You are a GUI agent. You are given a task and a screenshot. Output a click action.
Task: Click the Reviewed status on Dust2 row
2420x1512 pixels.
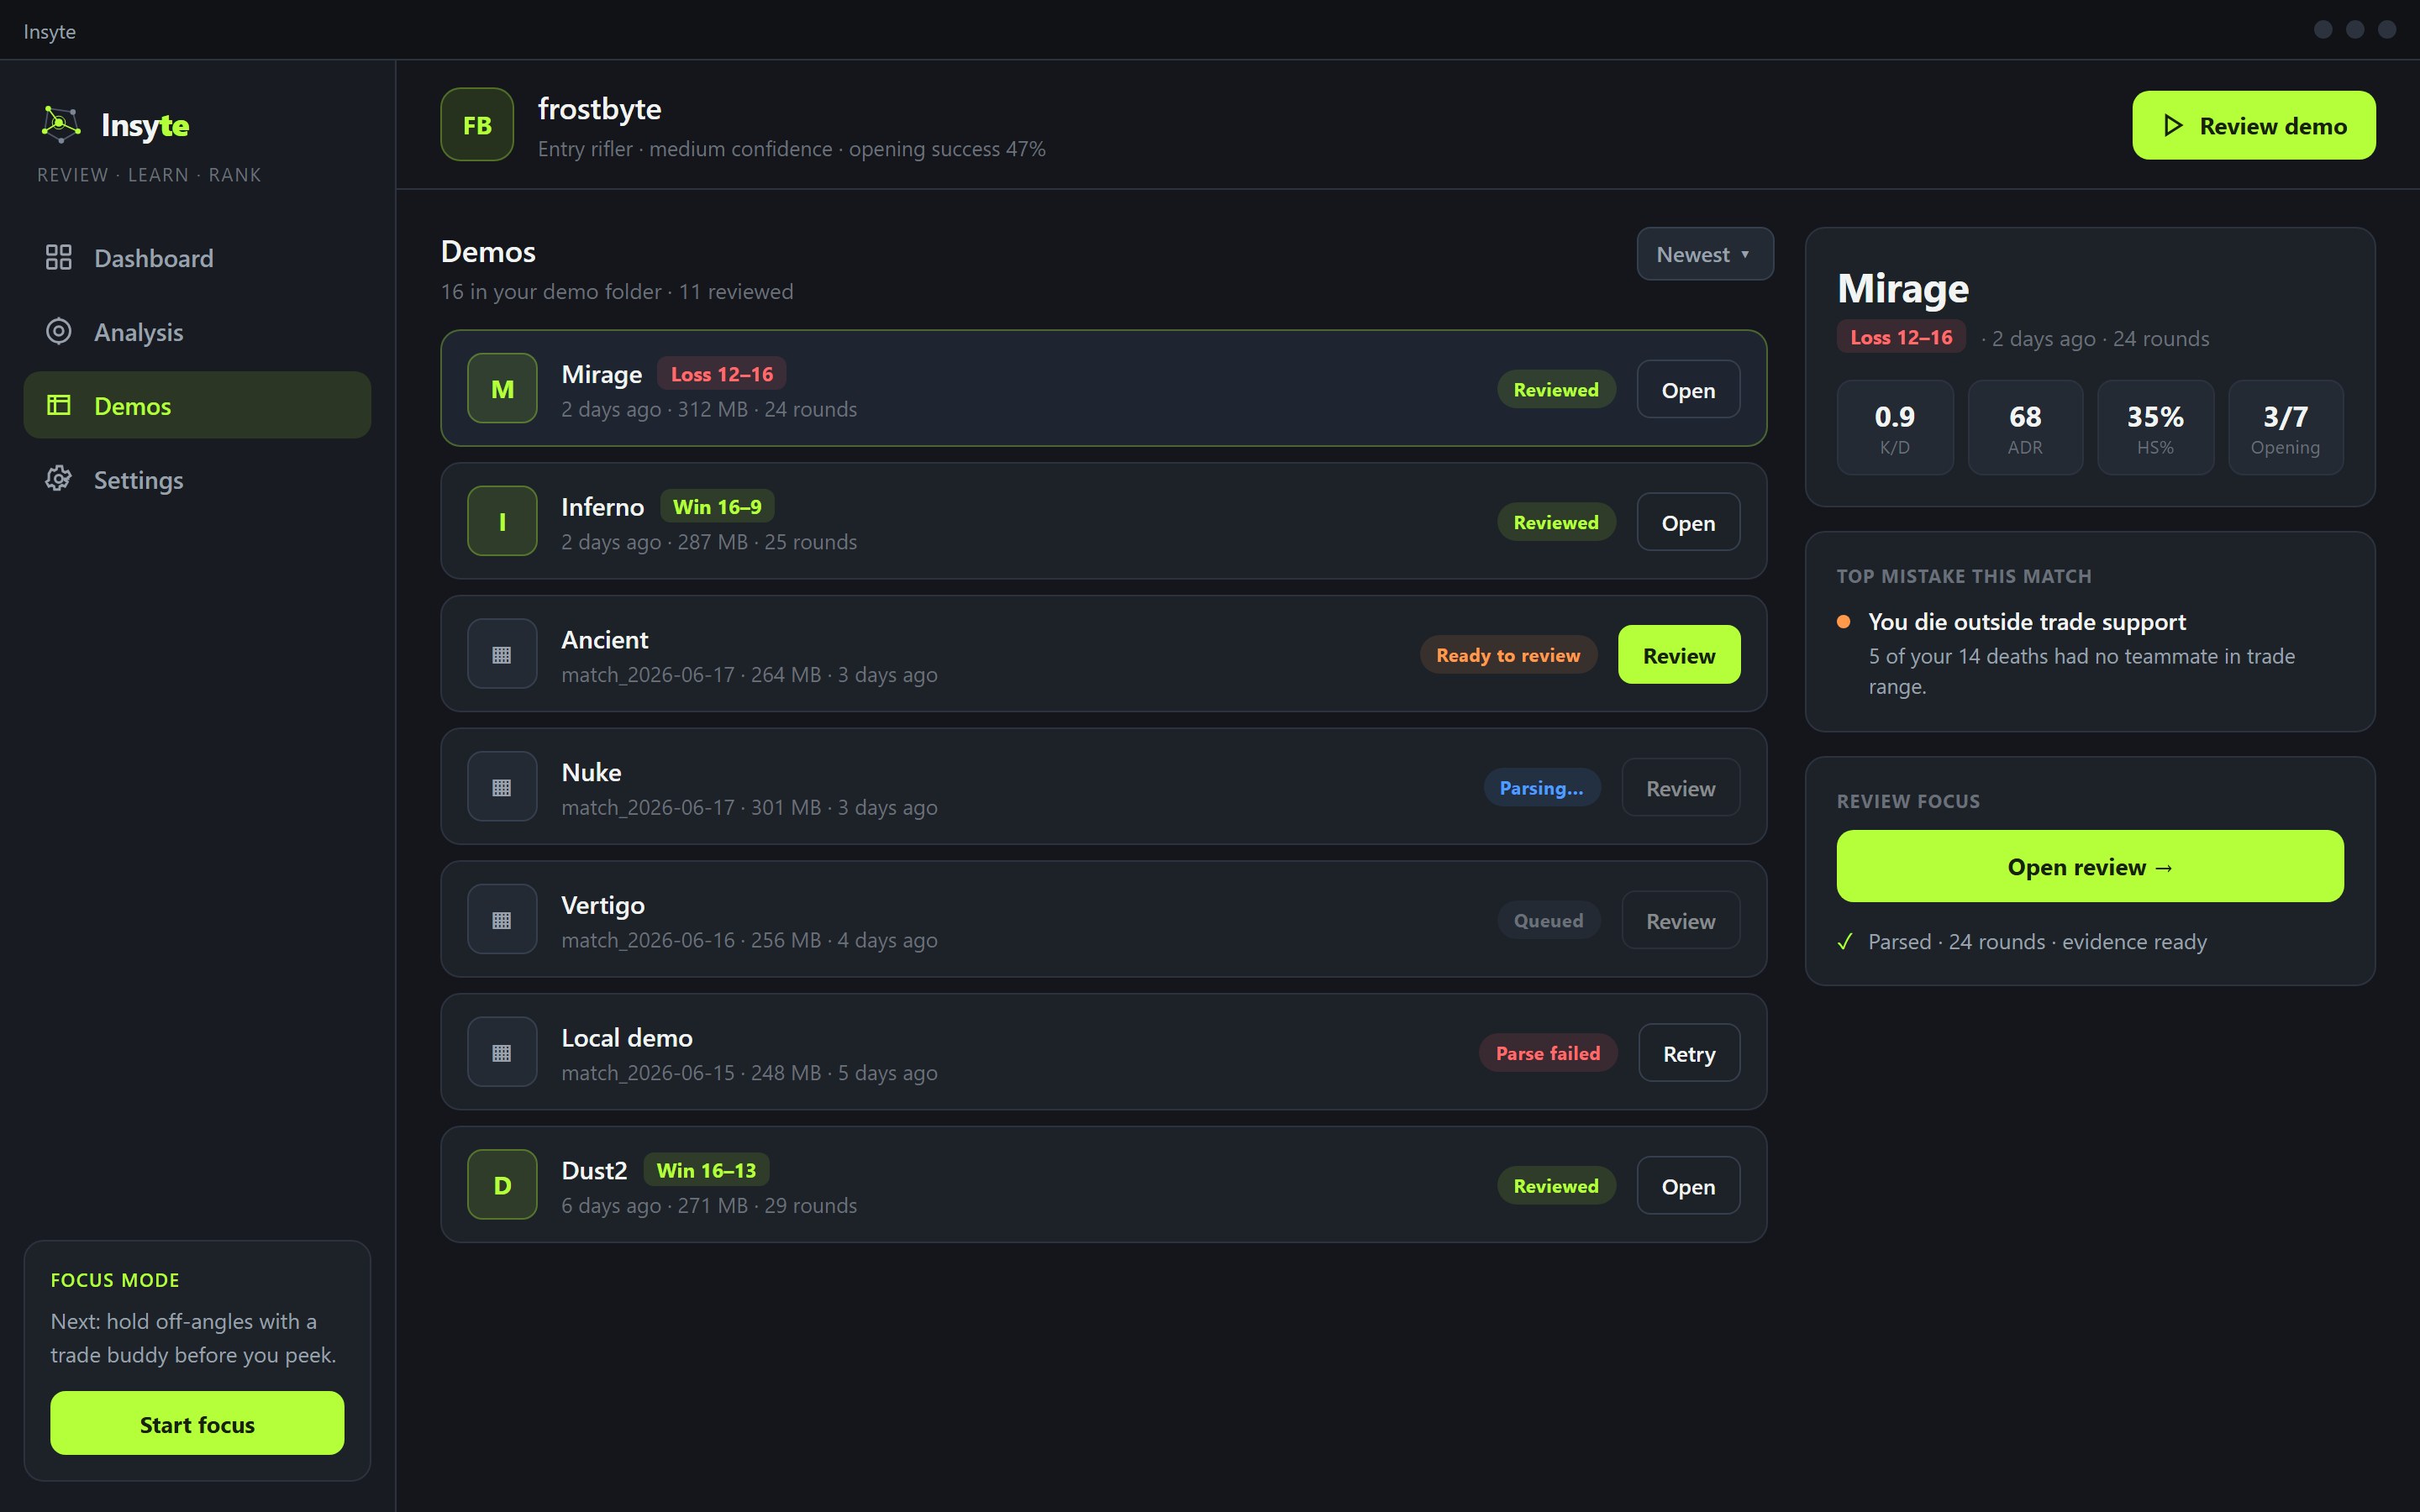tap(1556, 1186)
